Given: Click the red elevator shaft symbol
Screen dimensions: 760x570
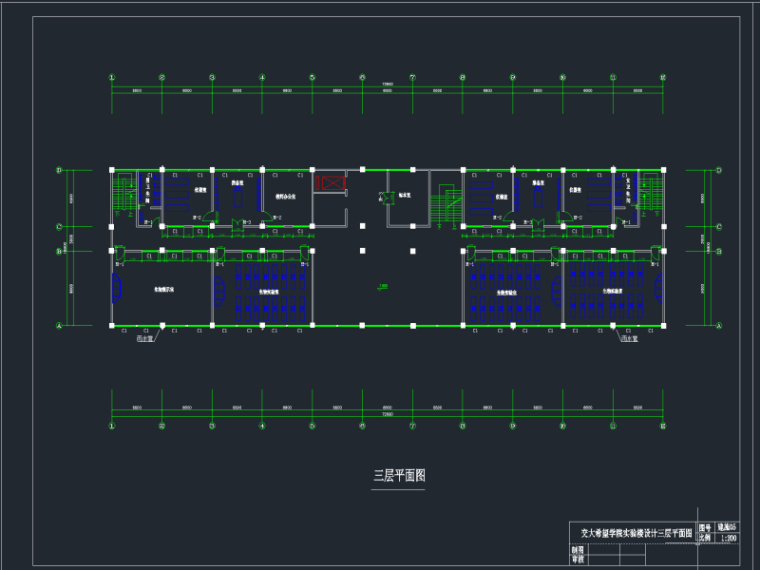Looking at the screenshot, I should click(x=329, y=185).
